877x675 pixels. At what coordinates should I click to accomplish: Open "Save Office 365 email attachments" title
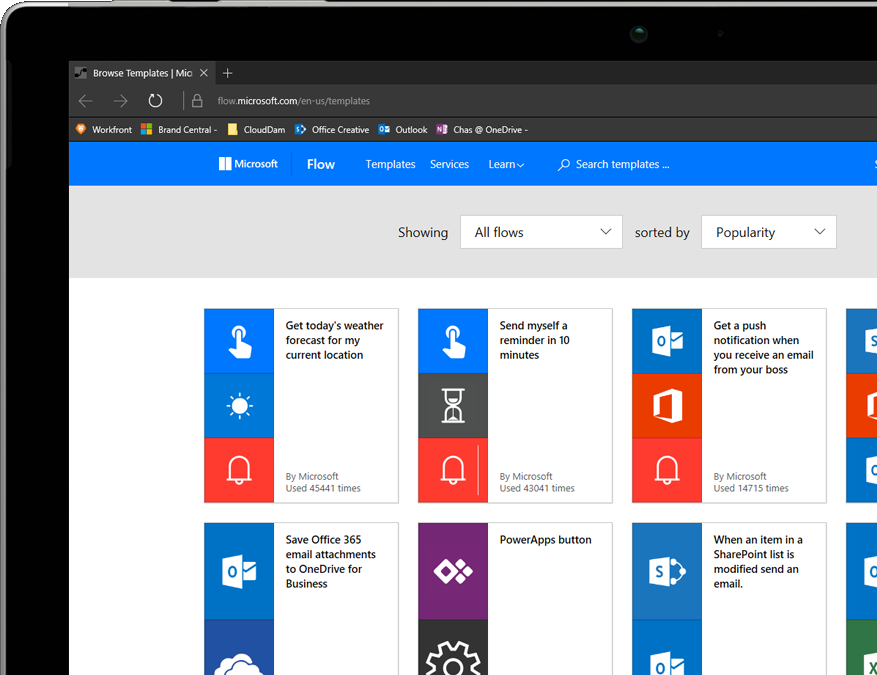(331, 561)
